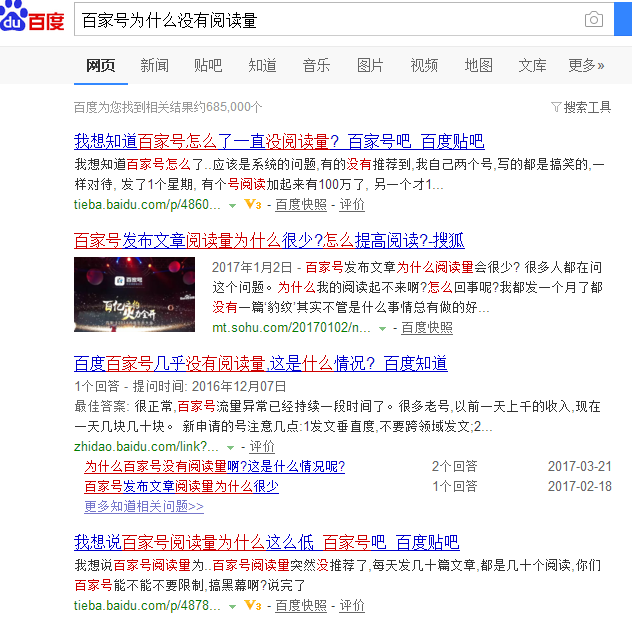The height and width of the screenshot is (617, 632).
Task: Open the 地图 tab
Action: (x=478, y=65)
